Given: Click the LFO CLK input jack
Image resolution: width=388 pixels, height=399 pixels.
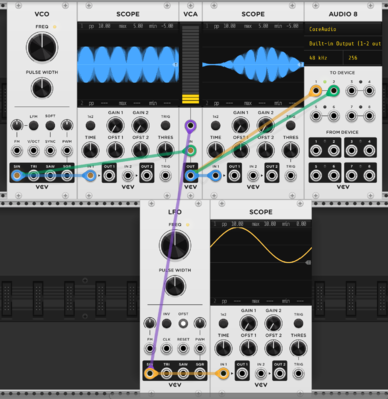Looking at the screenshot, I should point(166,349).
